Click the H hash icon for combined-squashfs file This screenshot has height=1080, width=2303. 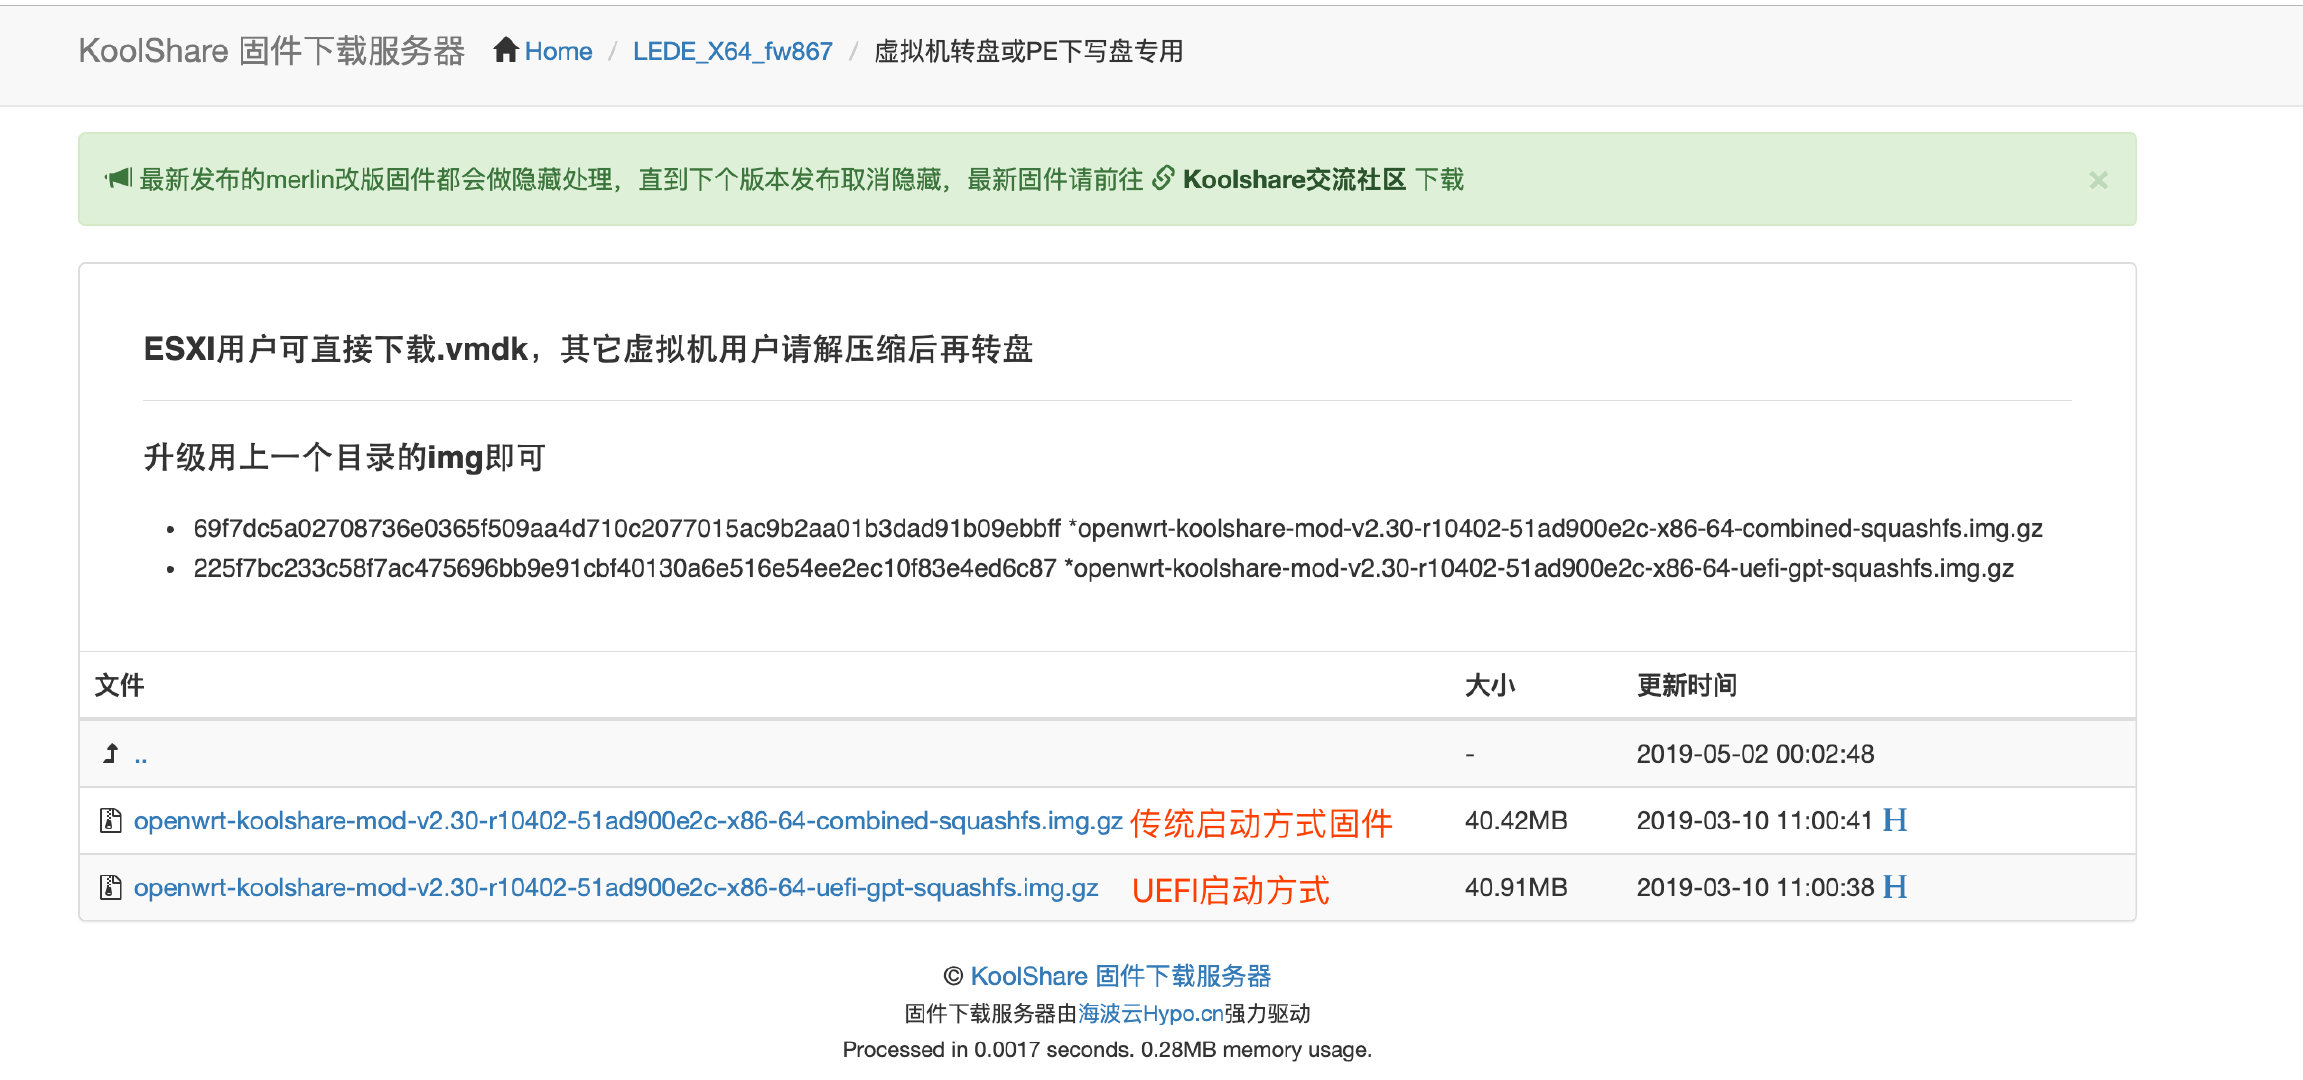(1894, 821)
